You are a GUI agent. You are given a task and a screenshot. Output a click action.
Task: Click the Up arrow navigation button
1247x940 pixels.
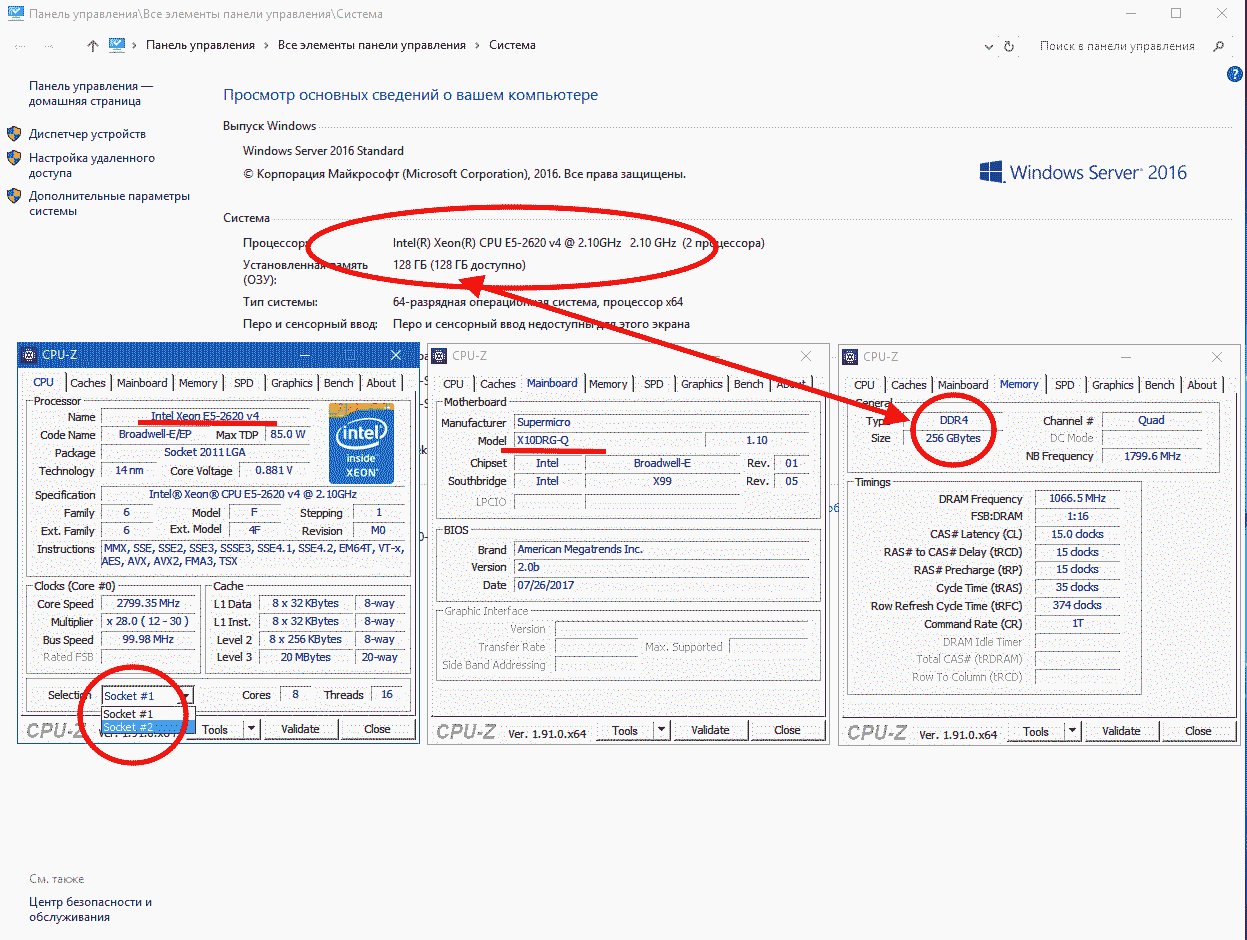coord(93,46)
